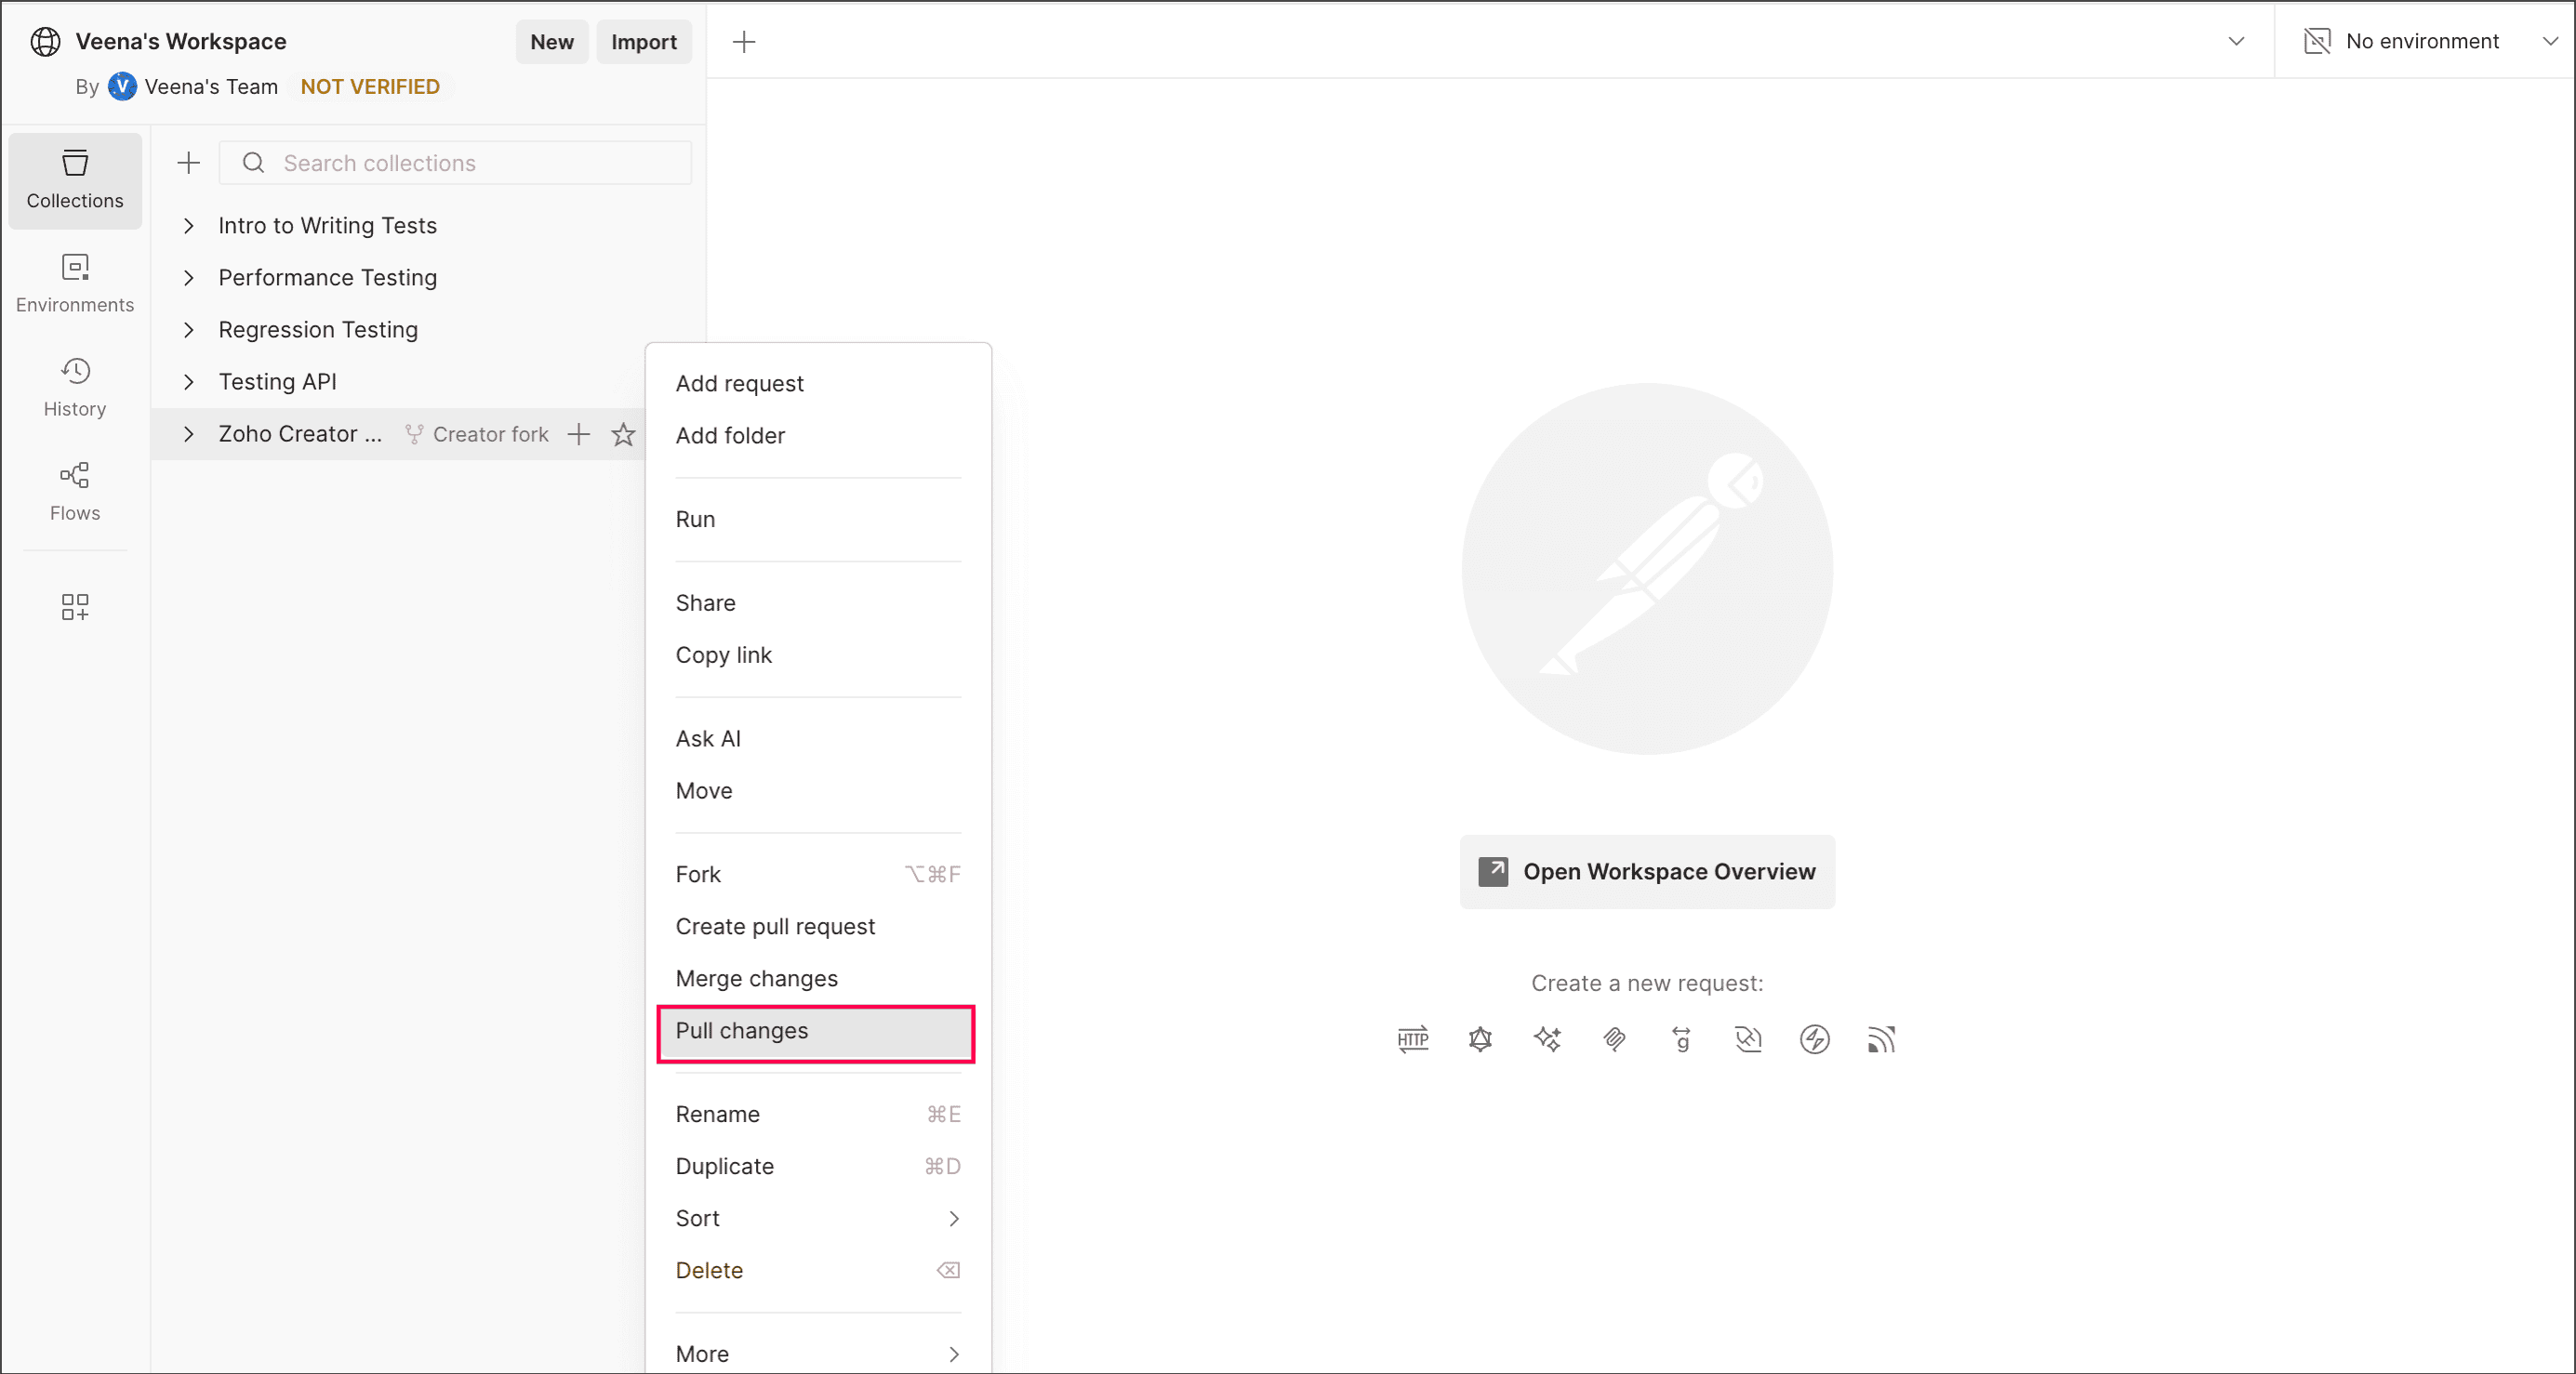This screenshot has height=1374, width=2576.
Task: Expand the Performance Testing collection
Action: (x=188, y=277)
